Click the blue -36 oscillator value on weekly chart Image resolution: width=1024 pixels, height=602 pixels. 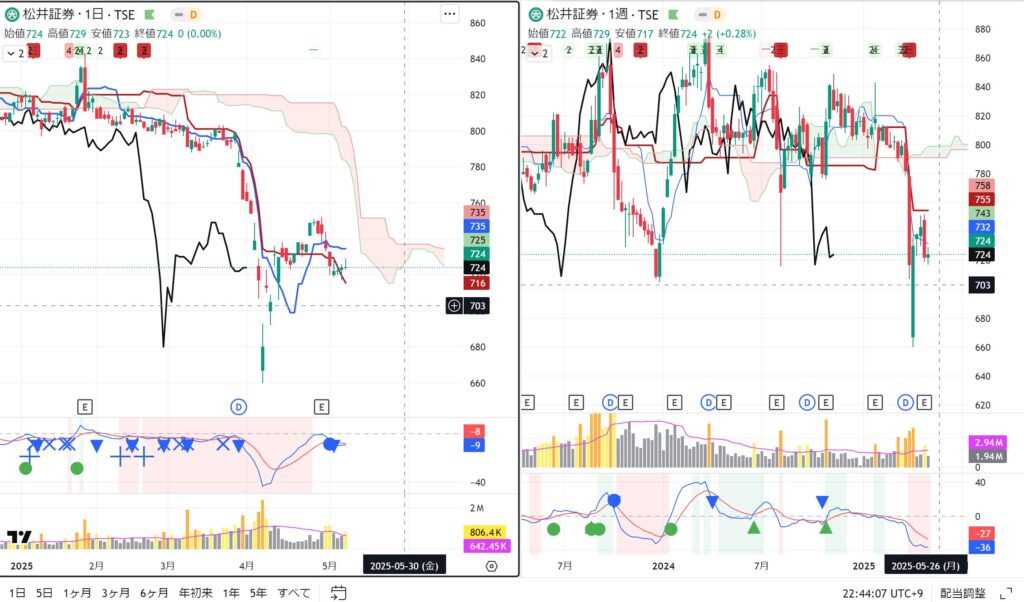point(982,547)
